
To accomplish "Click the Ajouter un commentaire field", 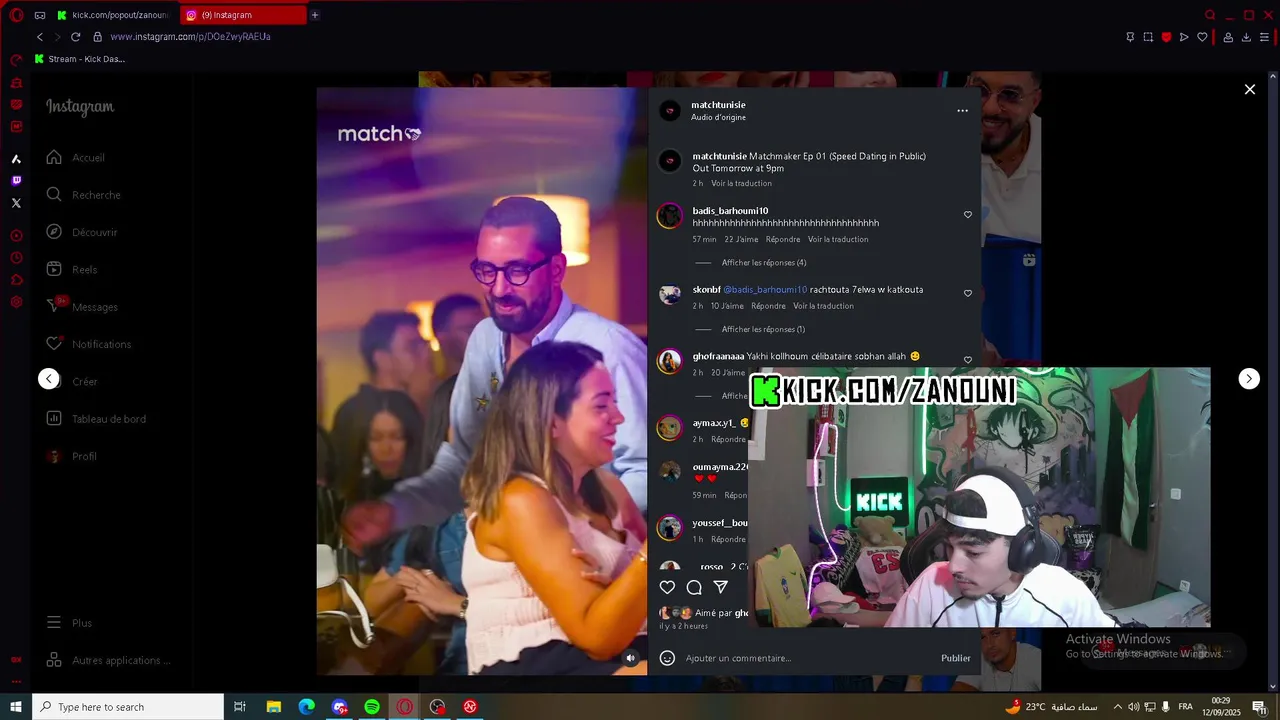I will pyautogui.click(x=808, y=658).
